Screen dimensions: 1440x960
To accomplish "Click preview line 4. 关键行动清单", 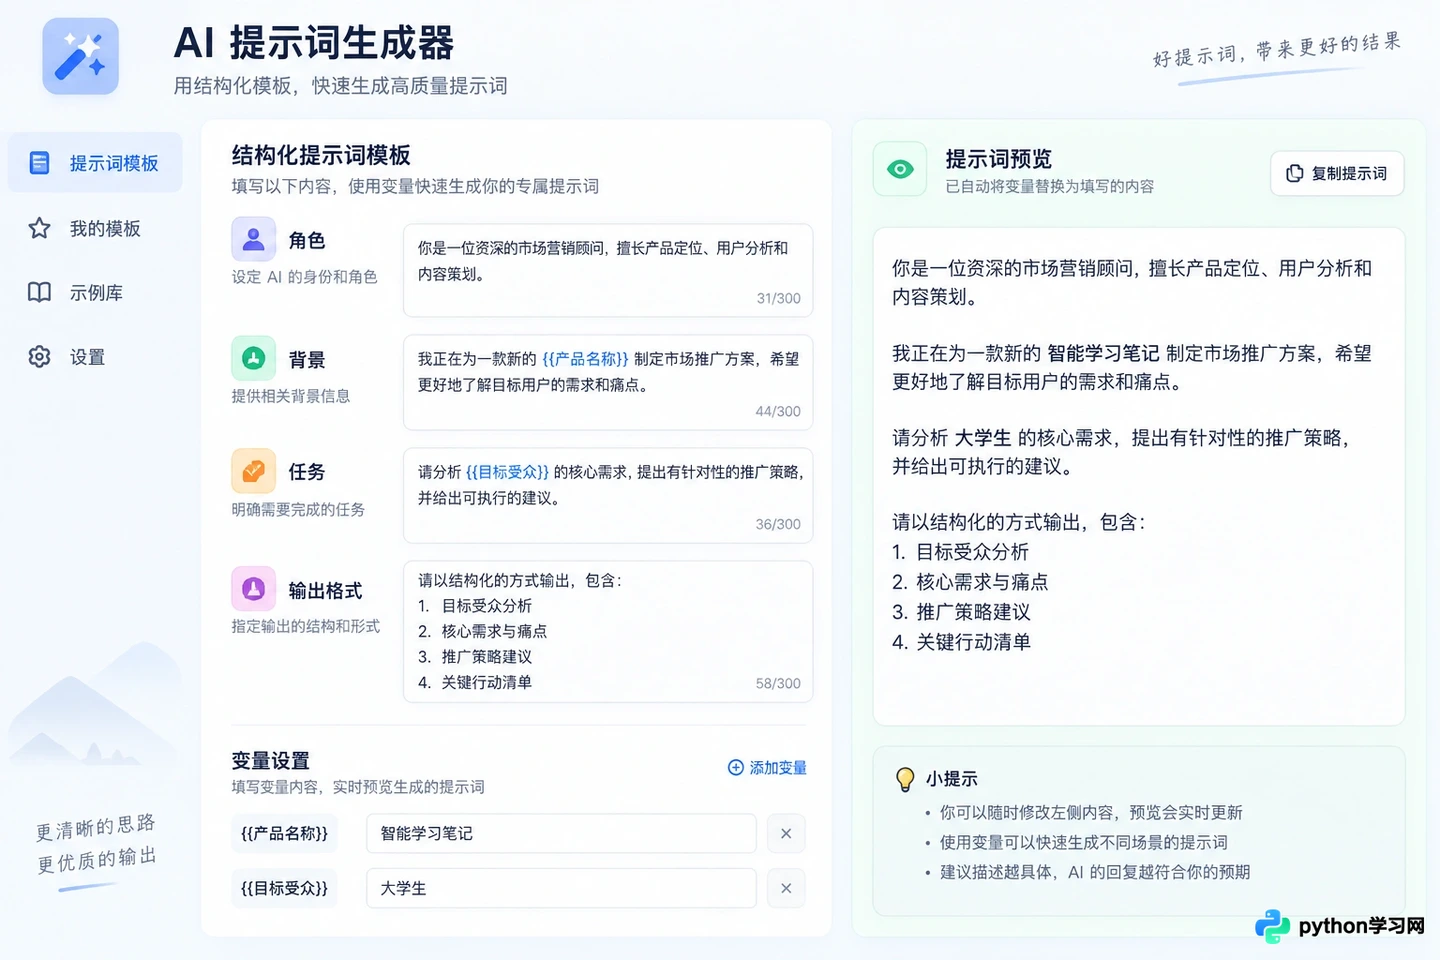I will 961,642.
